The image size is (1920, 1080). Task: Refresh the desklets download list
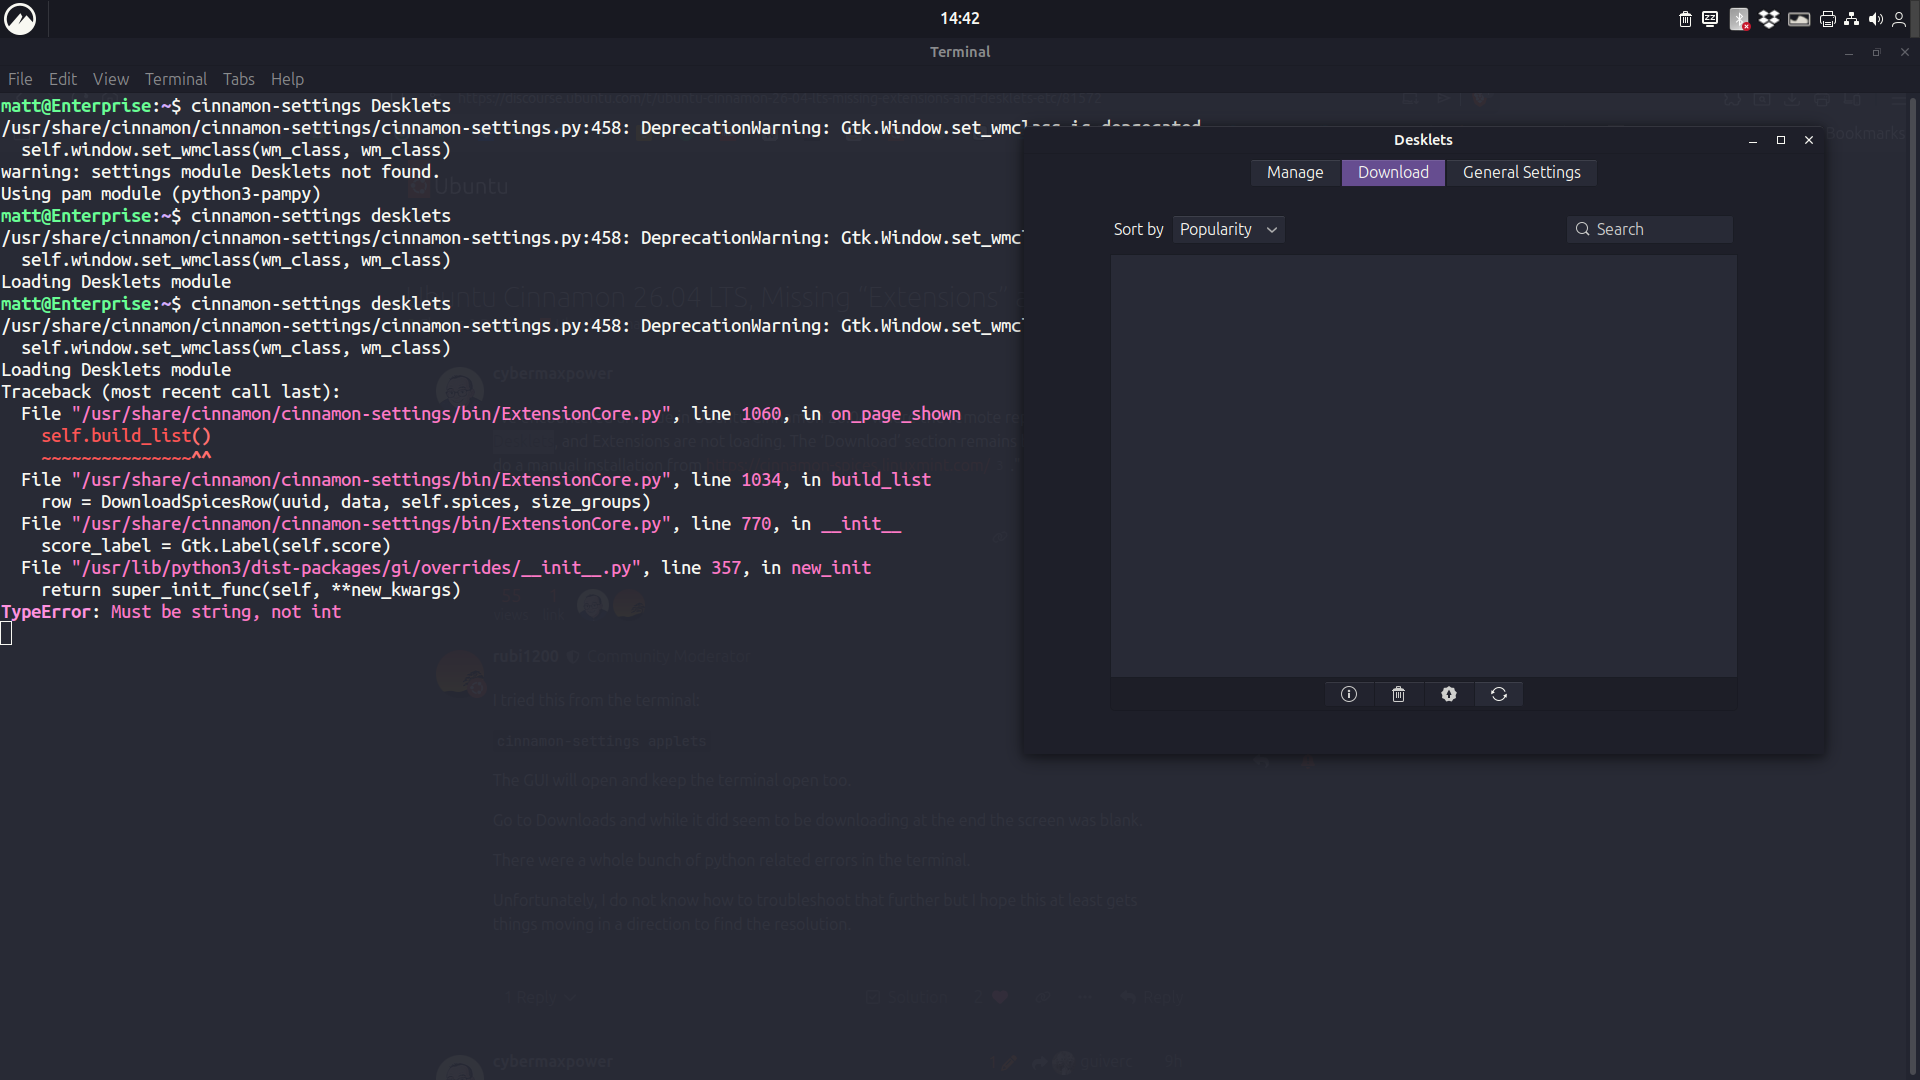[x=1499, y=694]
